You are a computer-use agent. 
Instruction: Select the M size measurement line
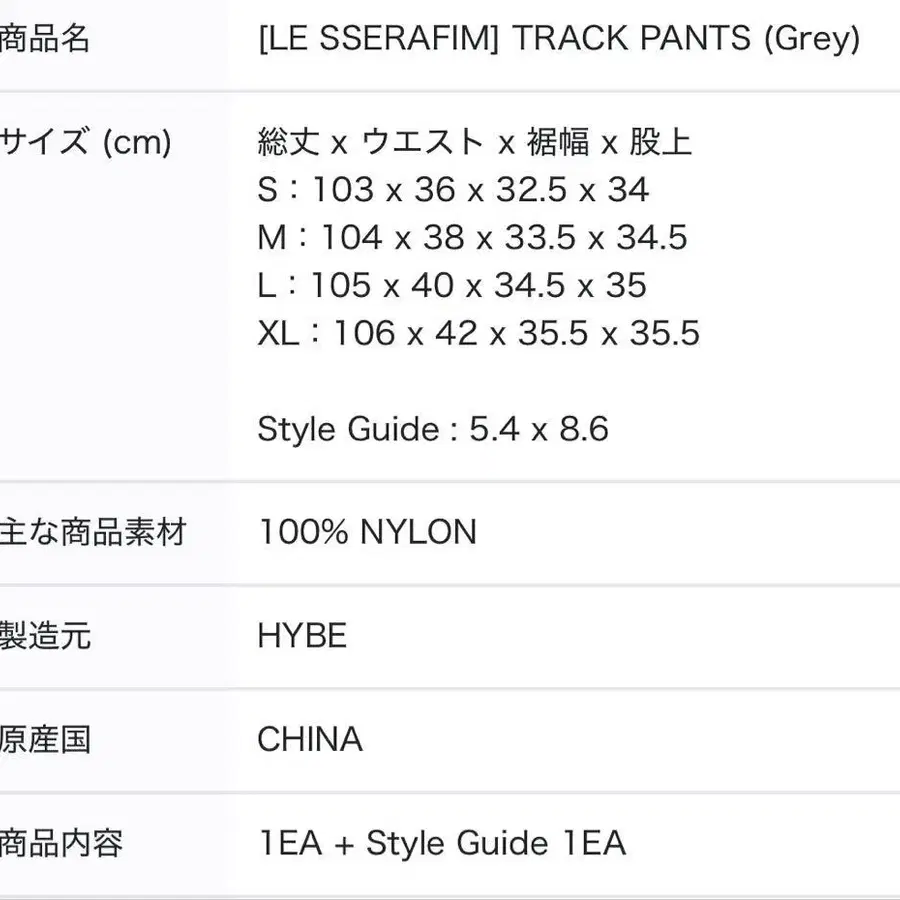click(472, 238)
